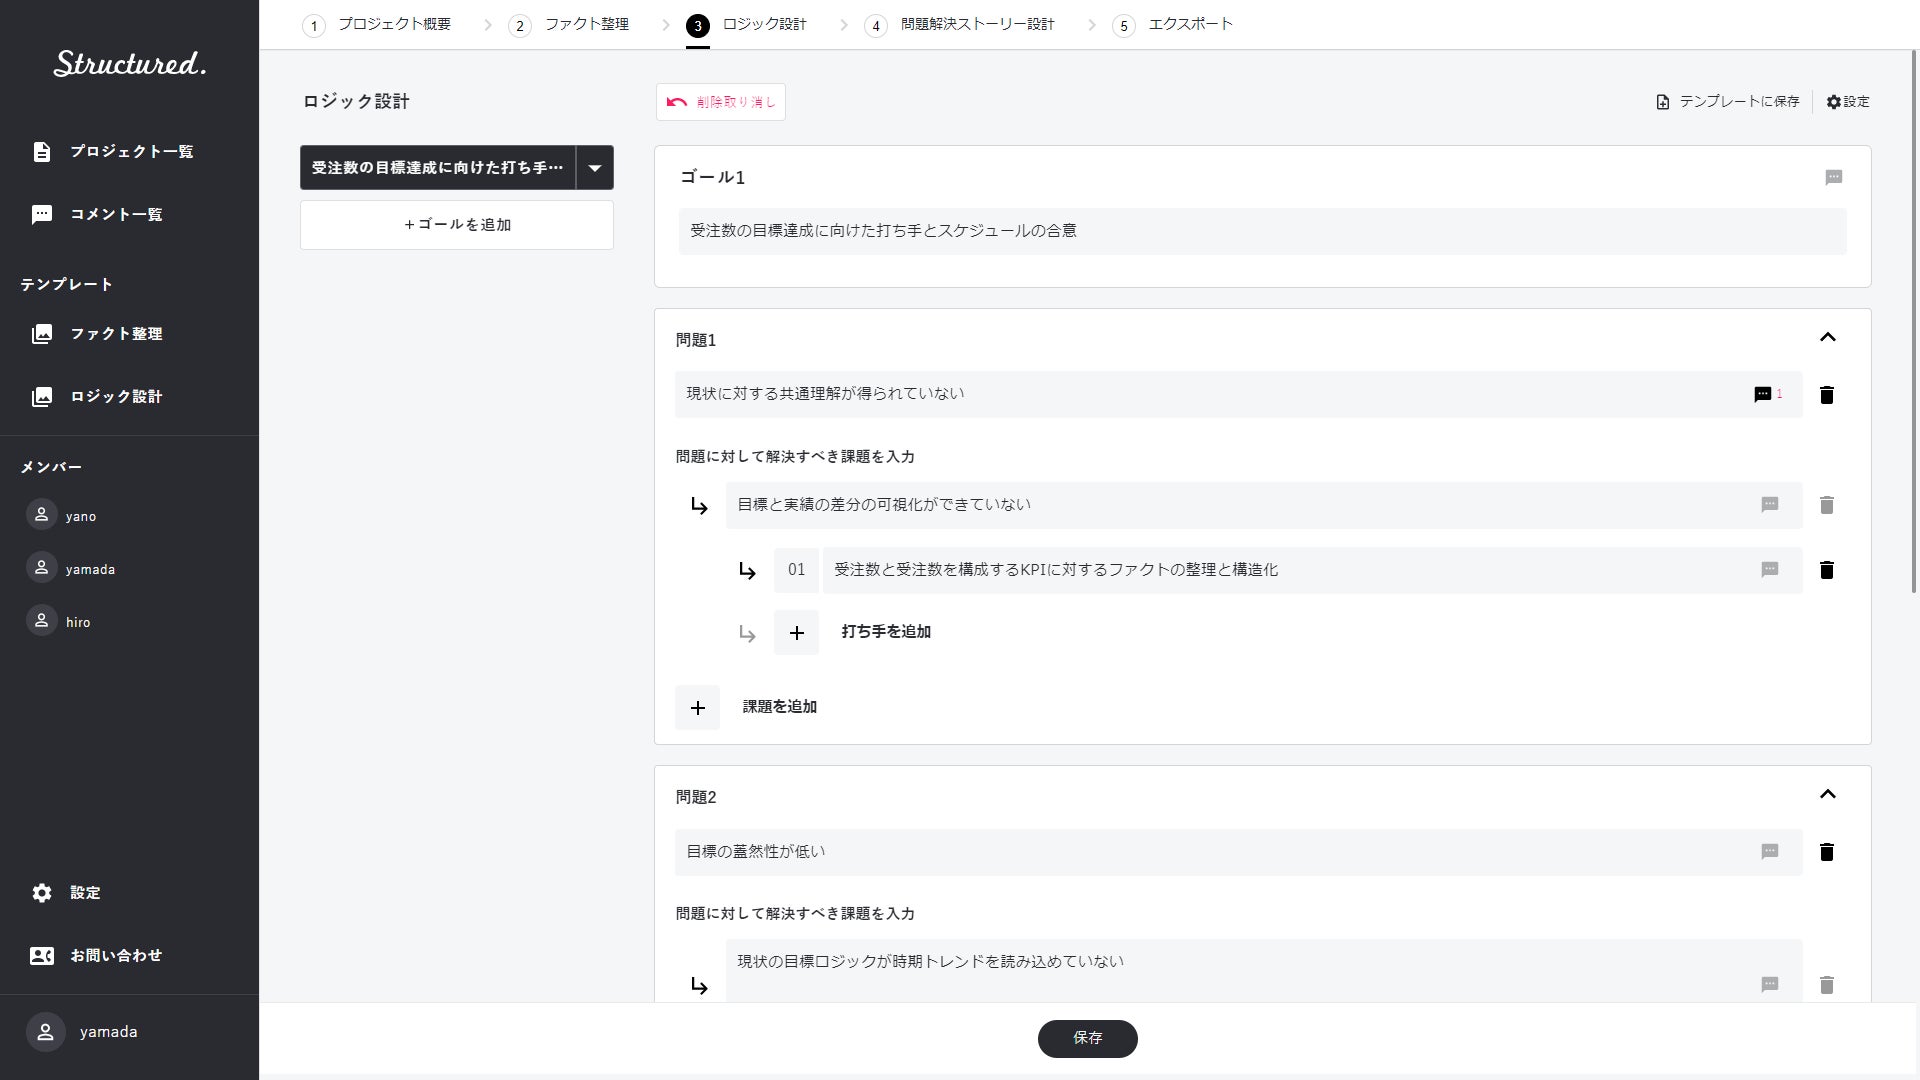Viewport: 1920px width, 1080px height.
Task: Open comment on 目標と実績の差分 issue row
Action: (1769, 505)
